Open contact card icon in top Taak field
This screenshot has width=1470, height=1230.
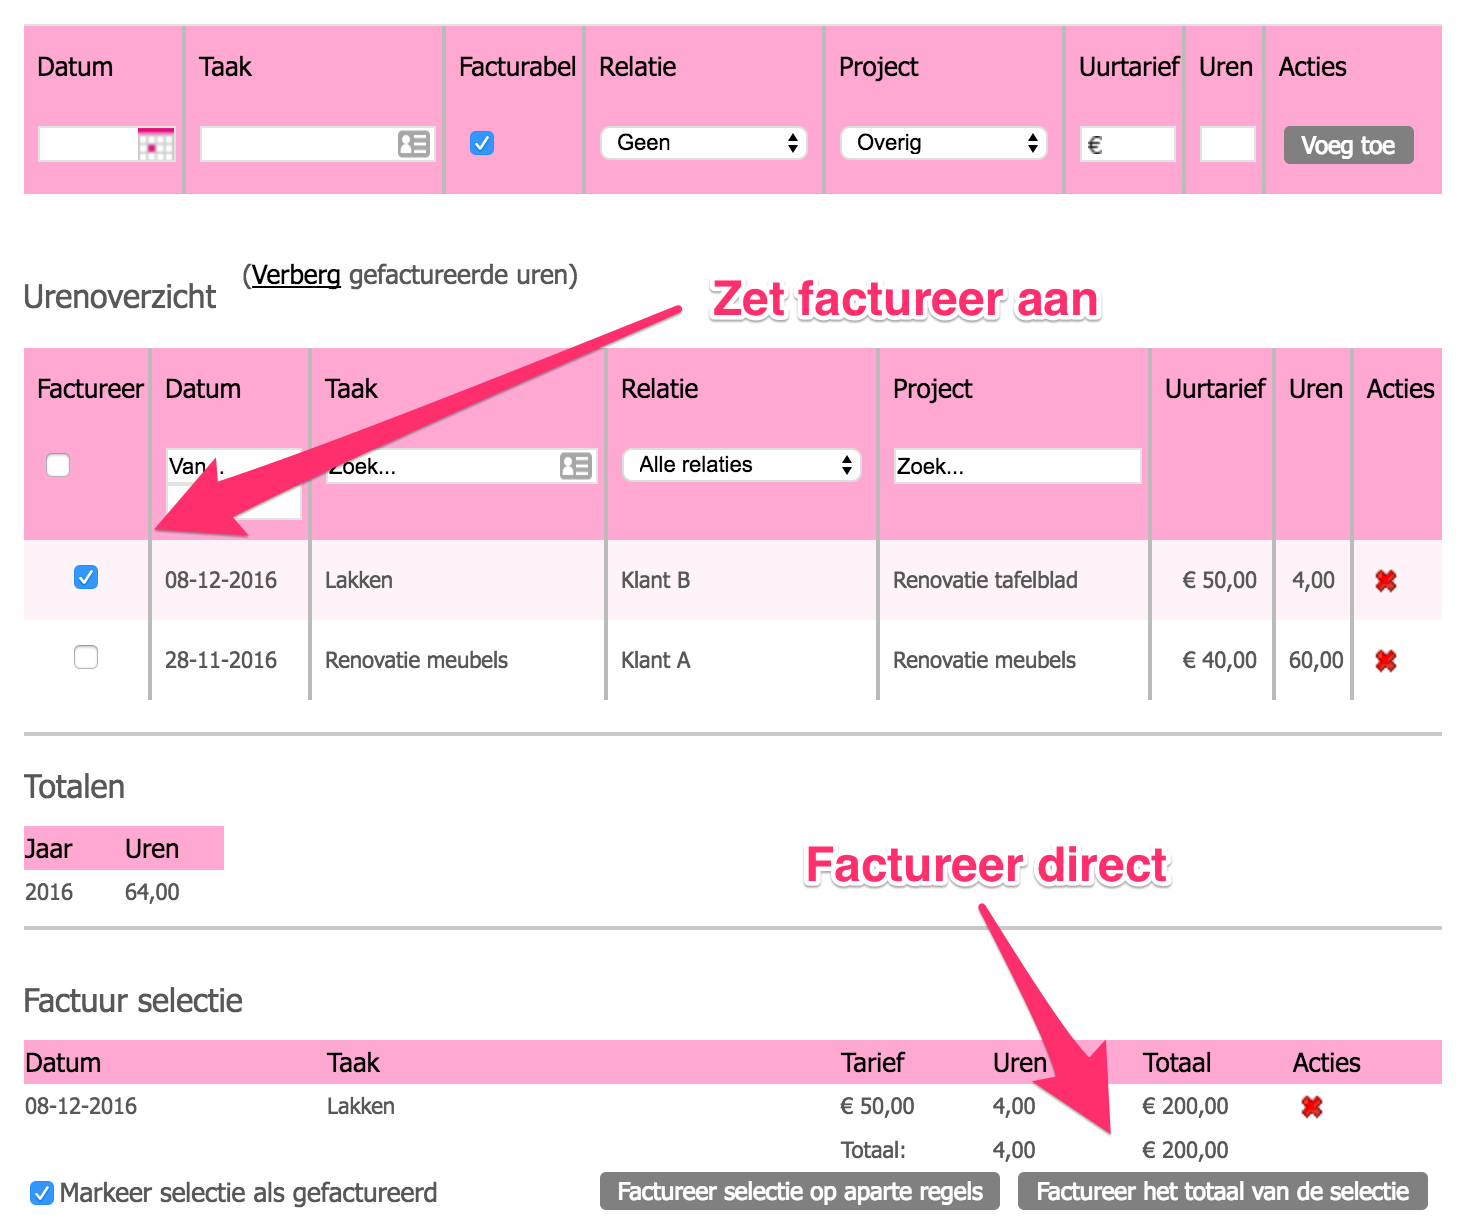coord(413,144)
